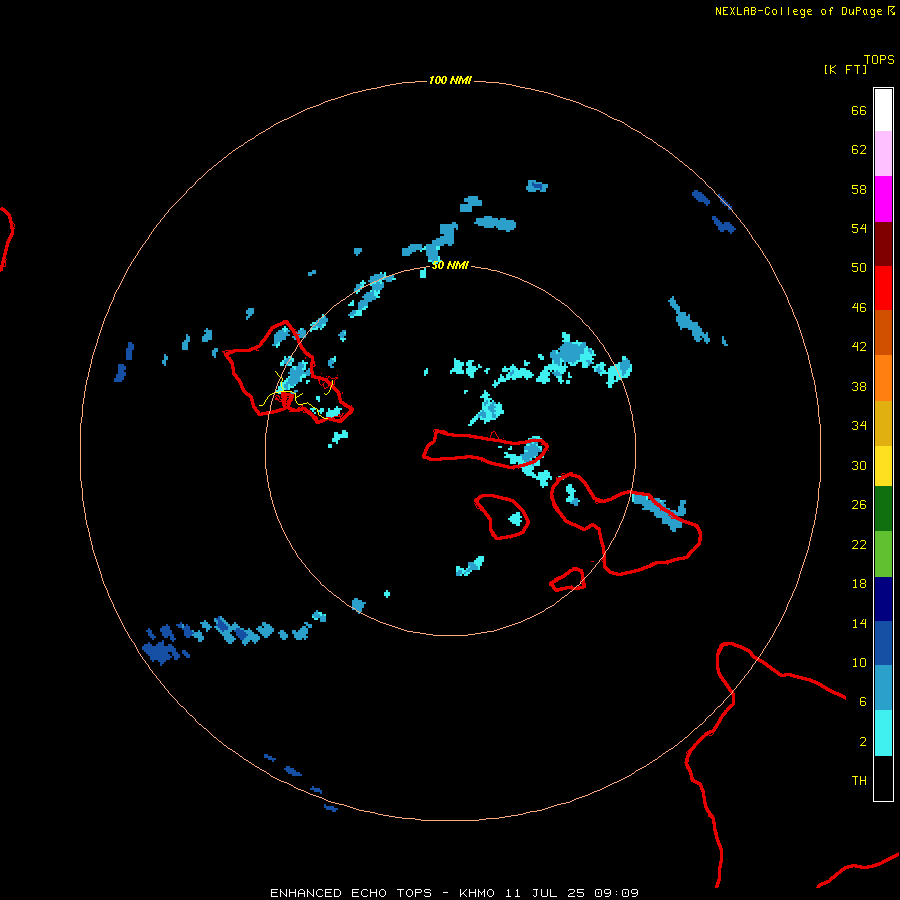Click the TOPS legend title
Screen dimensions: 900x900
[x=879, y=59]
